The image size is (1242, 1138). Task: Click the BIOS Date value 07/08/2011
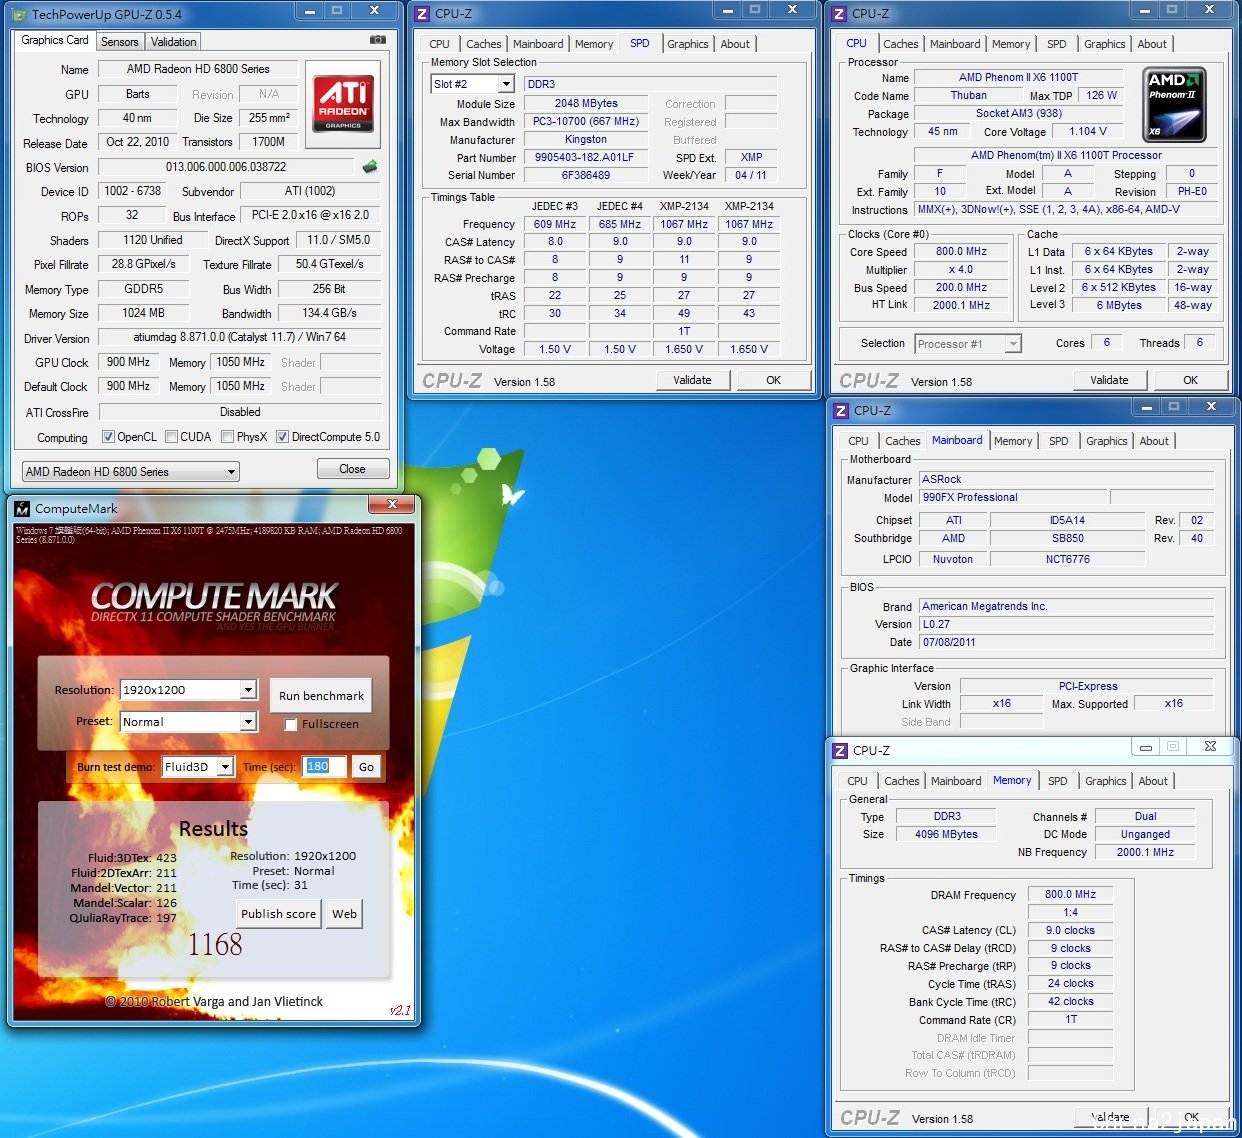pyautogui.click(x=1066, y=642)
